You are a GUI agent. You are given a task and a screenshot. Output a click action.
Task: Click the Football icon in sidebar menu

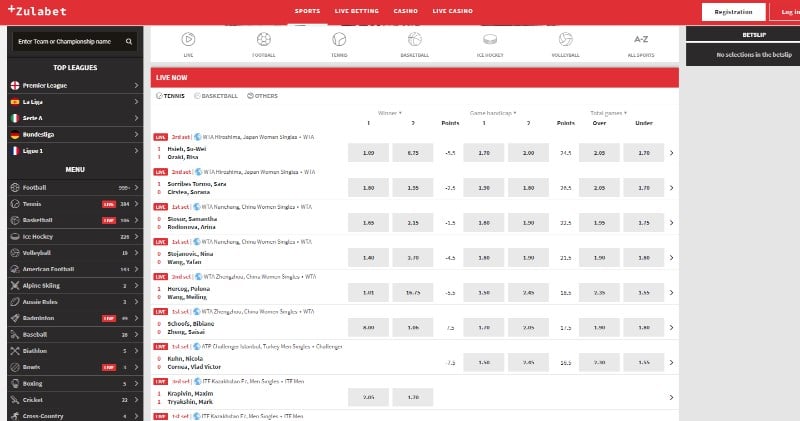pos(15,187)
